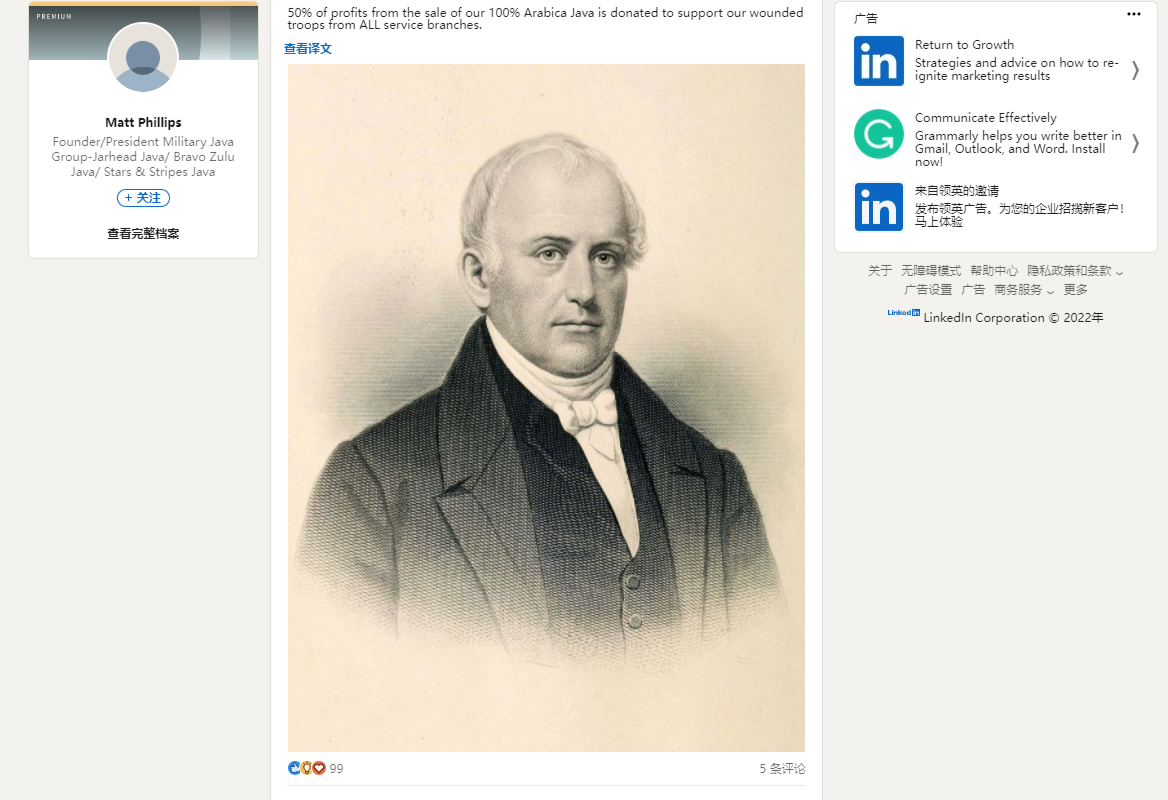
Task: View the post reaction emoji icons
Action: point(307,768)
